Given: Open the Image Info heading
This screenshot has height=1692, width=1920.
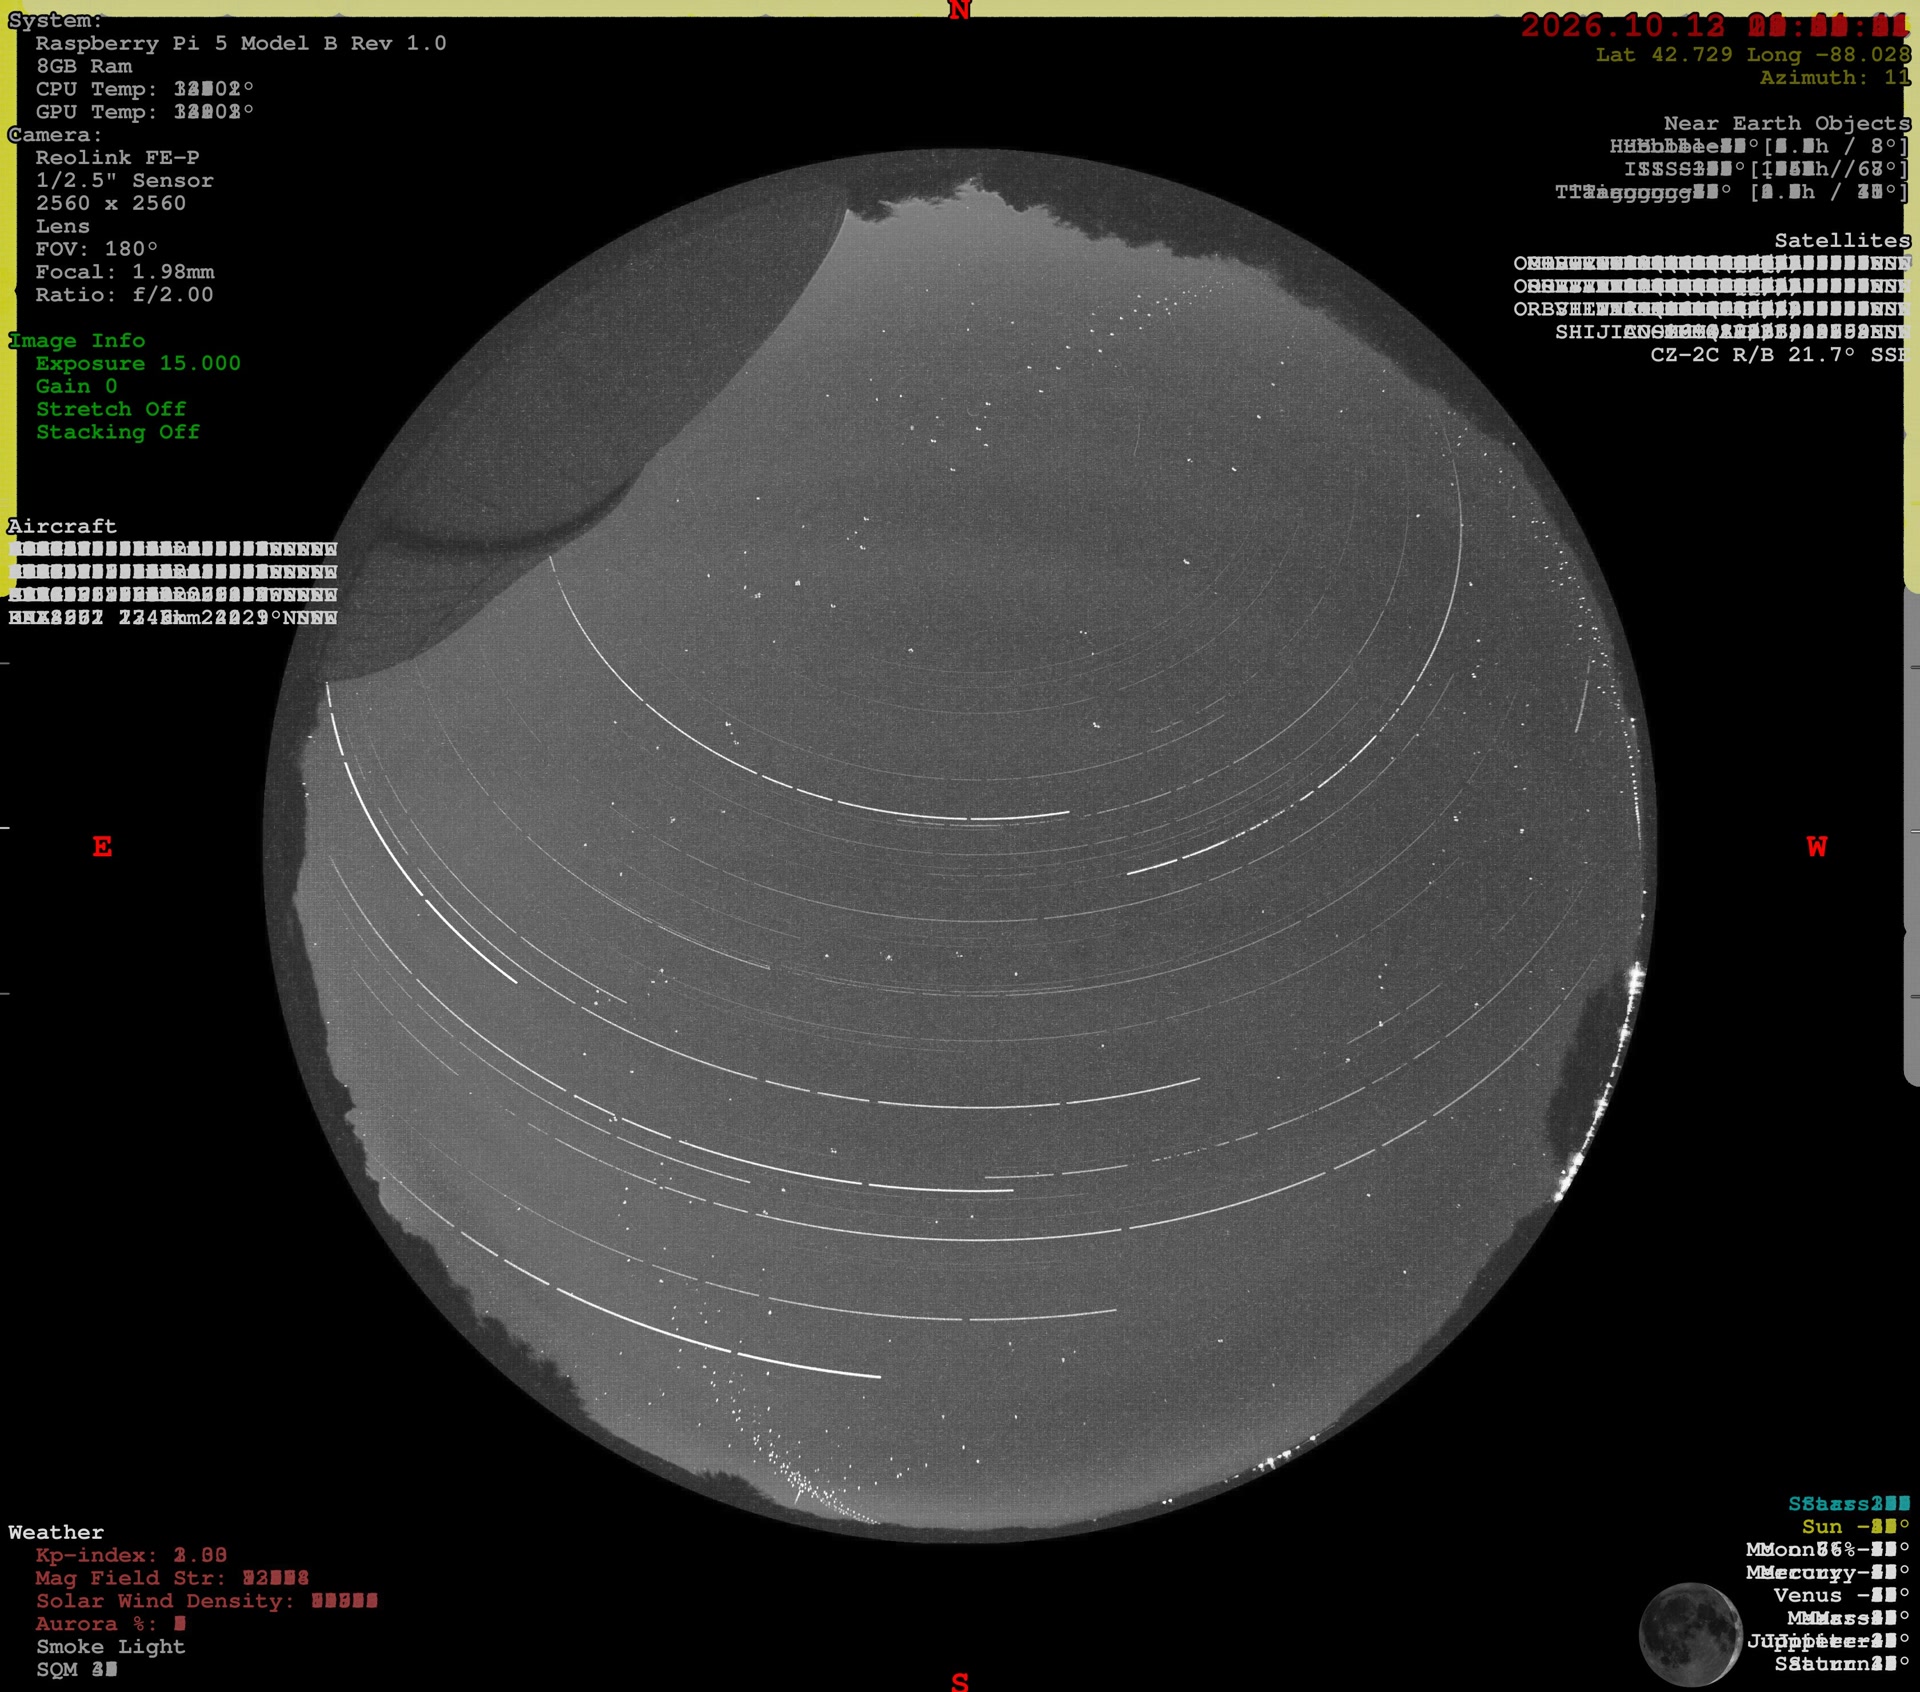Looking at the screenshot, I should click(x=77, y=340).
